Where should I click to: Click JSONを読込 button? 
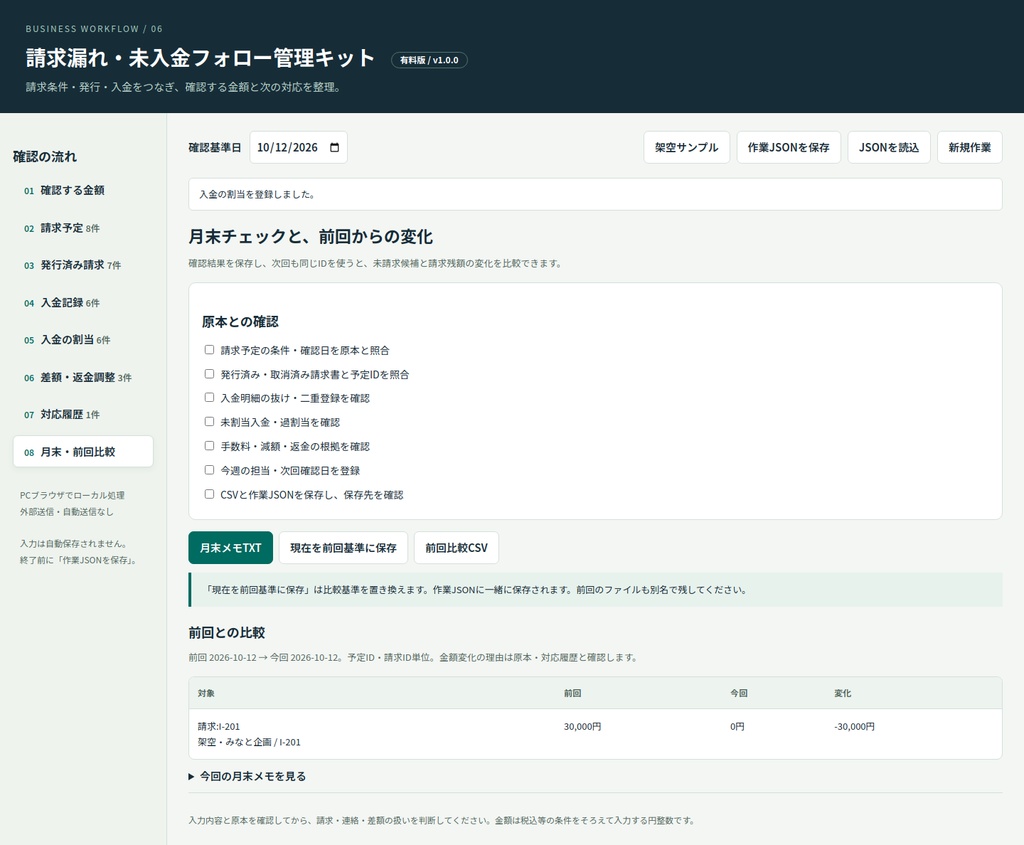(x=889, y=148)
